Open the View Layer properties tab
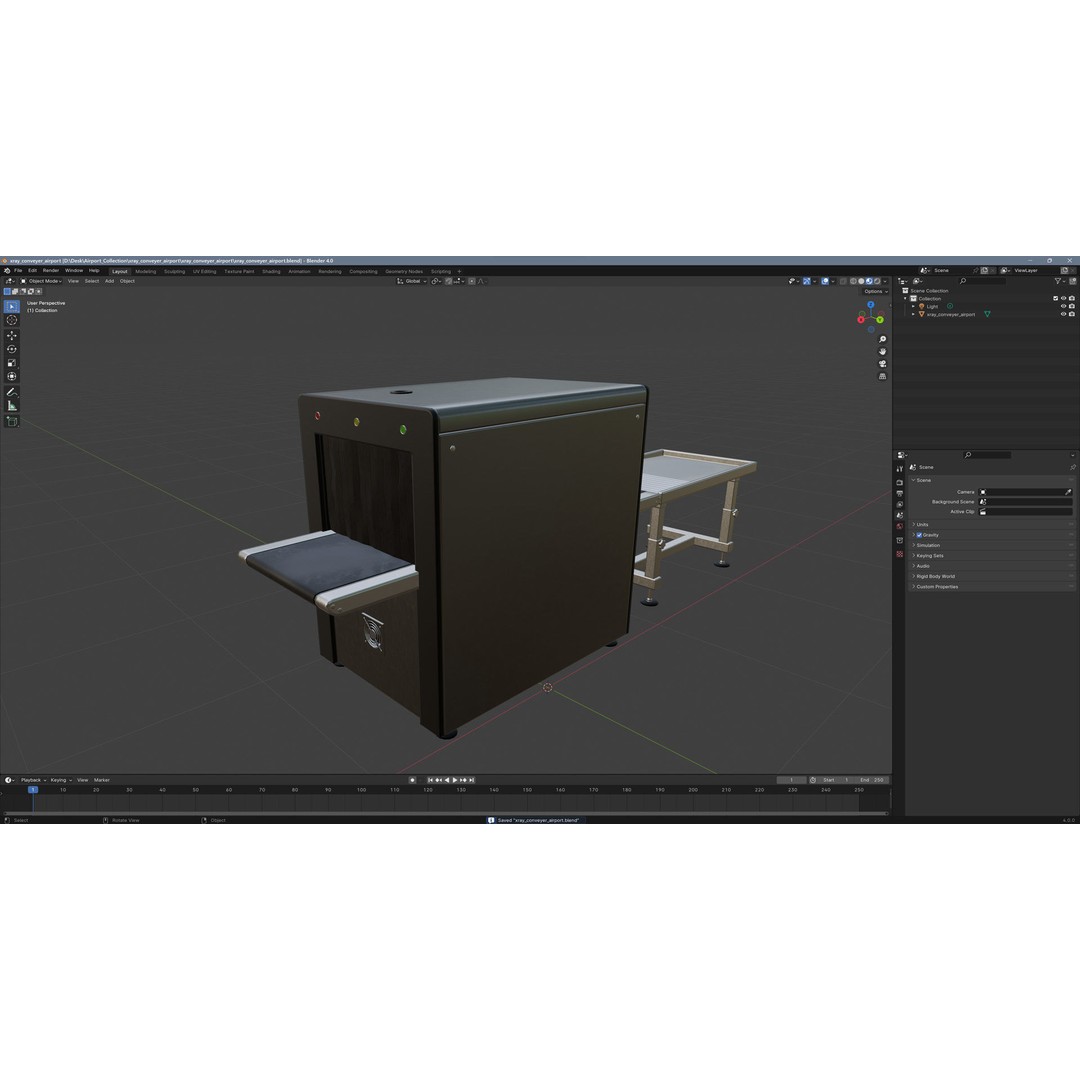 click(x=900, y=505)
